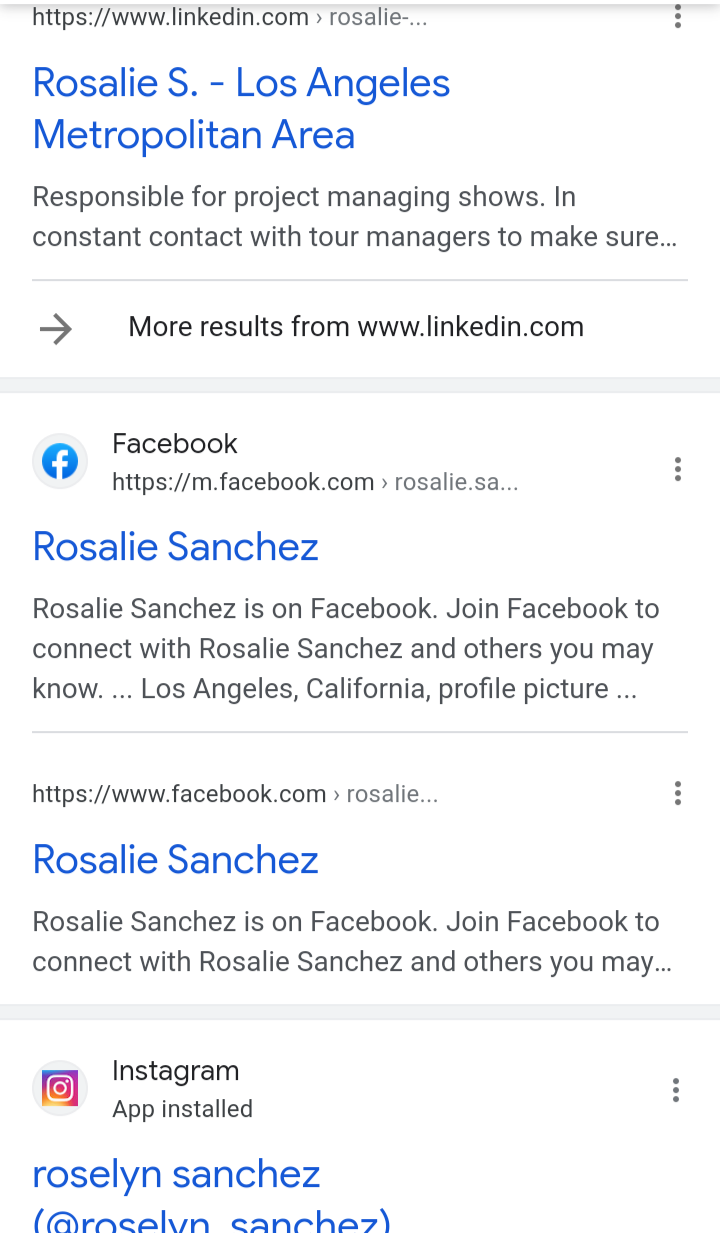
Task: Open the www.facebook.com result's three-dot menu
Action: click(x=677, y=794)
